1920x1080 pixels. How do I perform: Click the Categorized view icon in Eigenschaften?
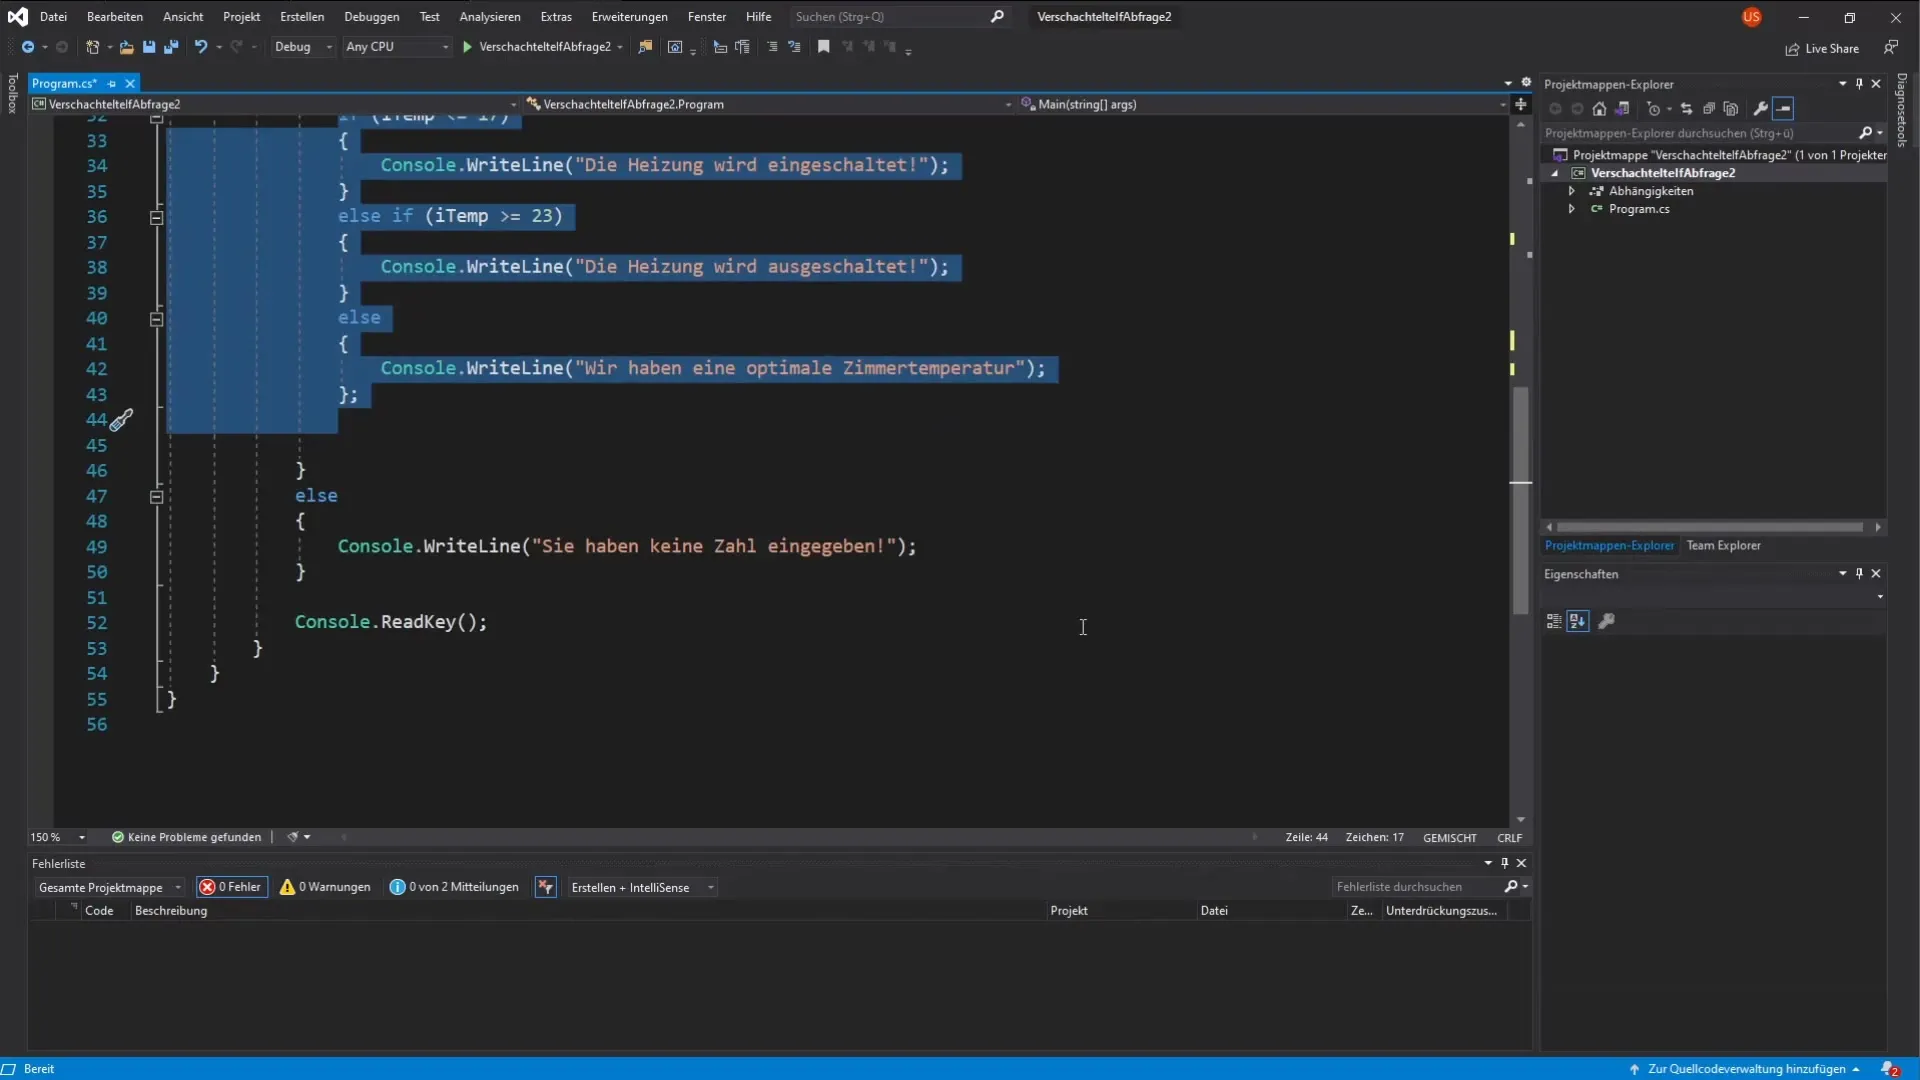tap(1554, 622)
